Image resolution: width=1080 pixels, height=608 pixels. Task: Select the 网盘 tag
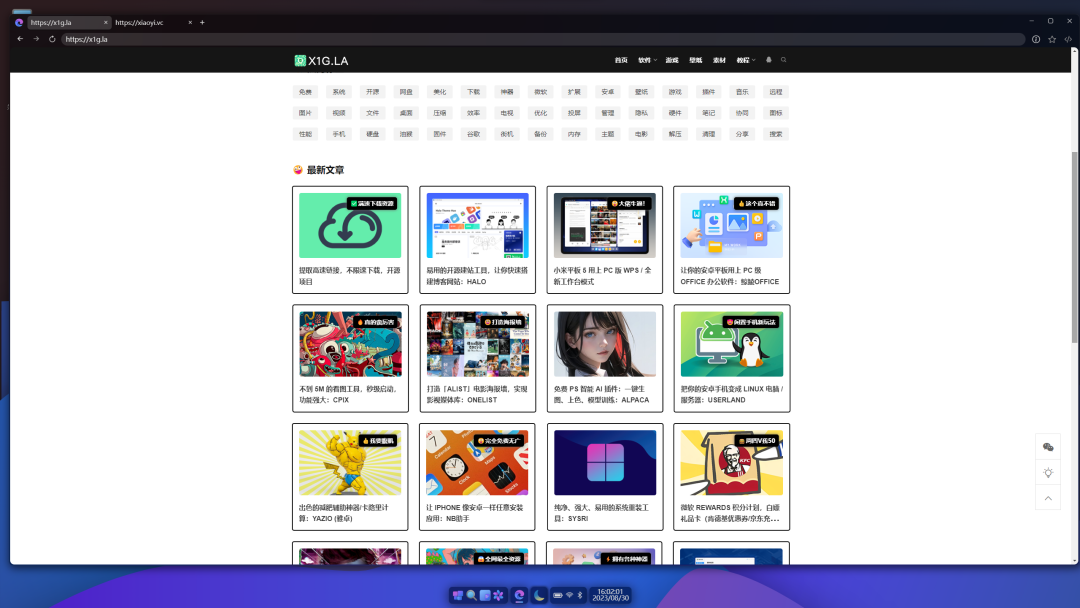pyautogui.click(x=406, y=92)
